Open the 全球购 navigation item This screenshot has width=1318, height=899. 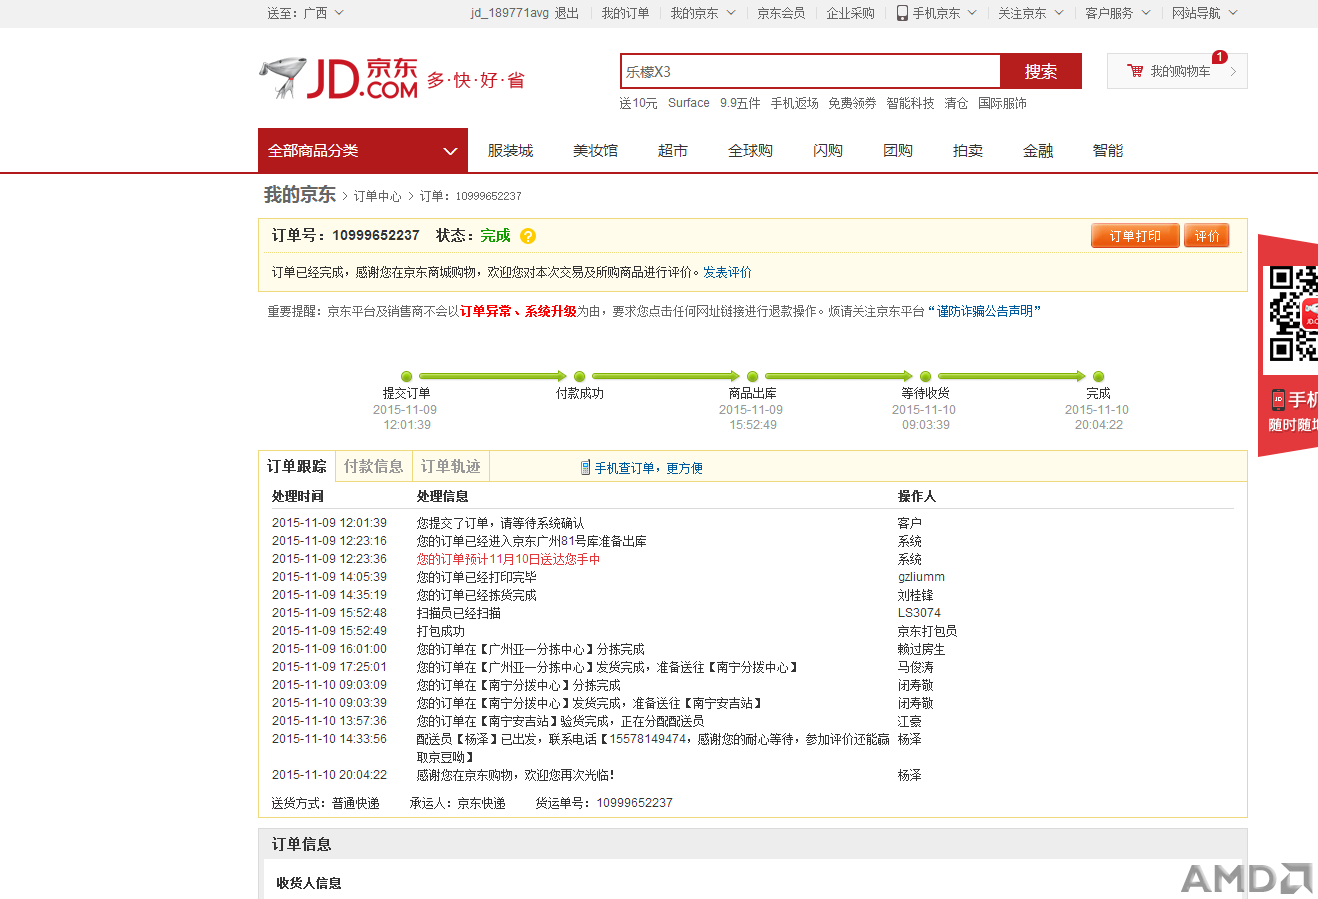tap(750, 151)
